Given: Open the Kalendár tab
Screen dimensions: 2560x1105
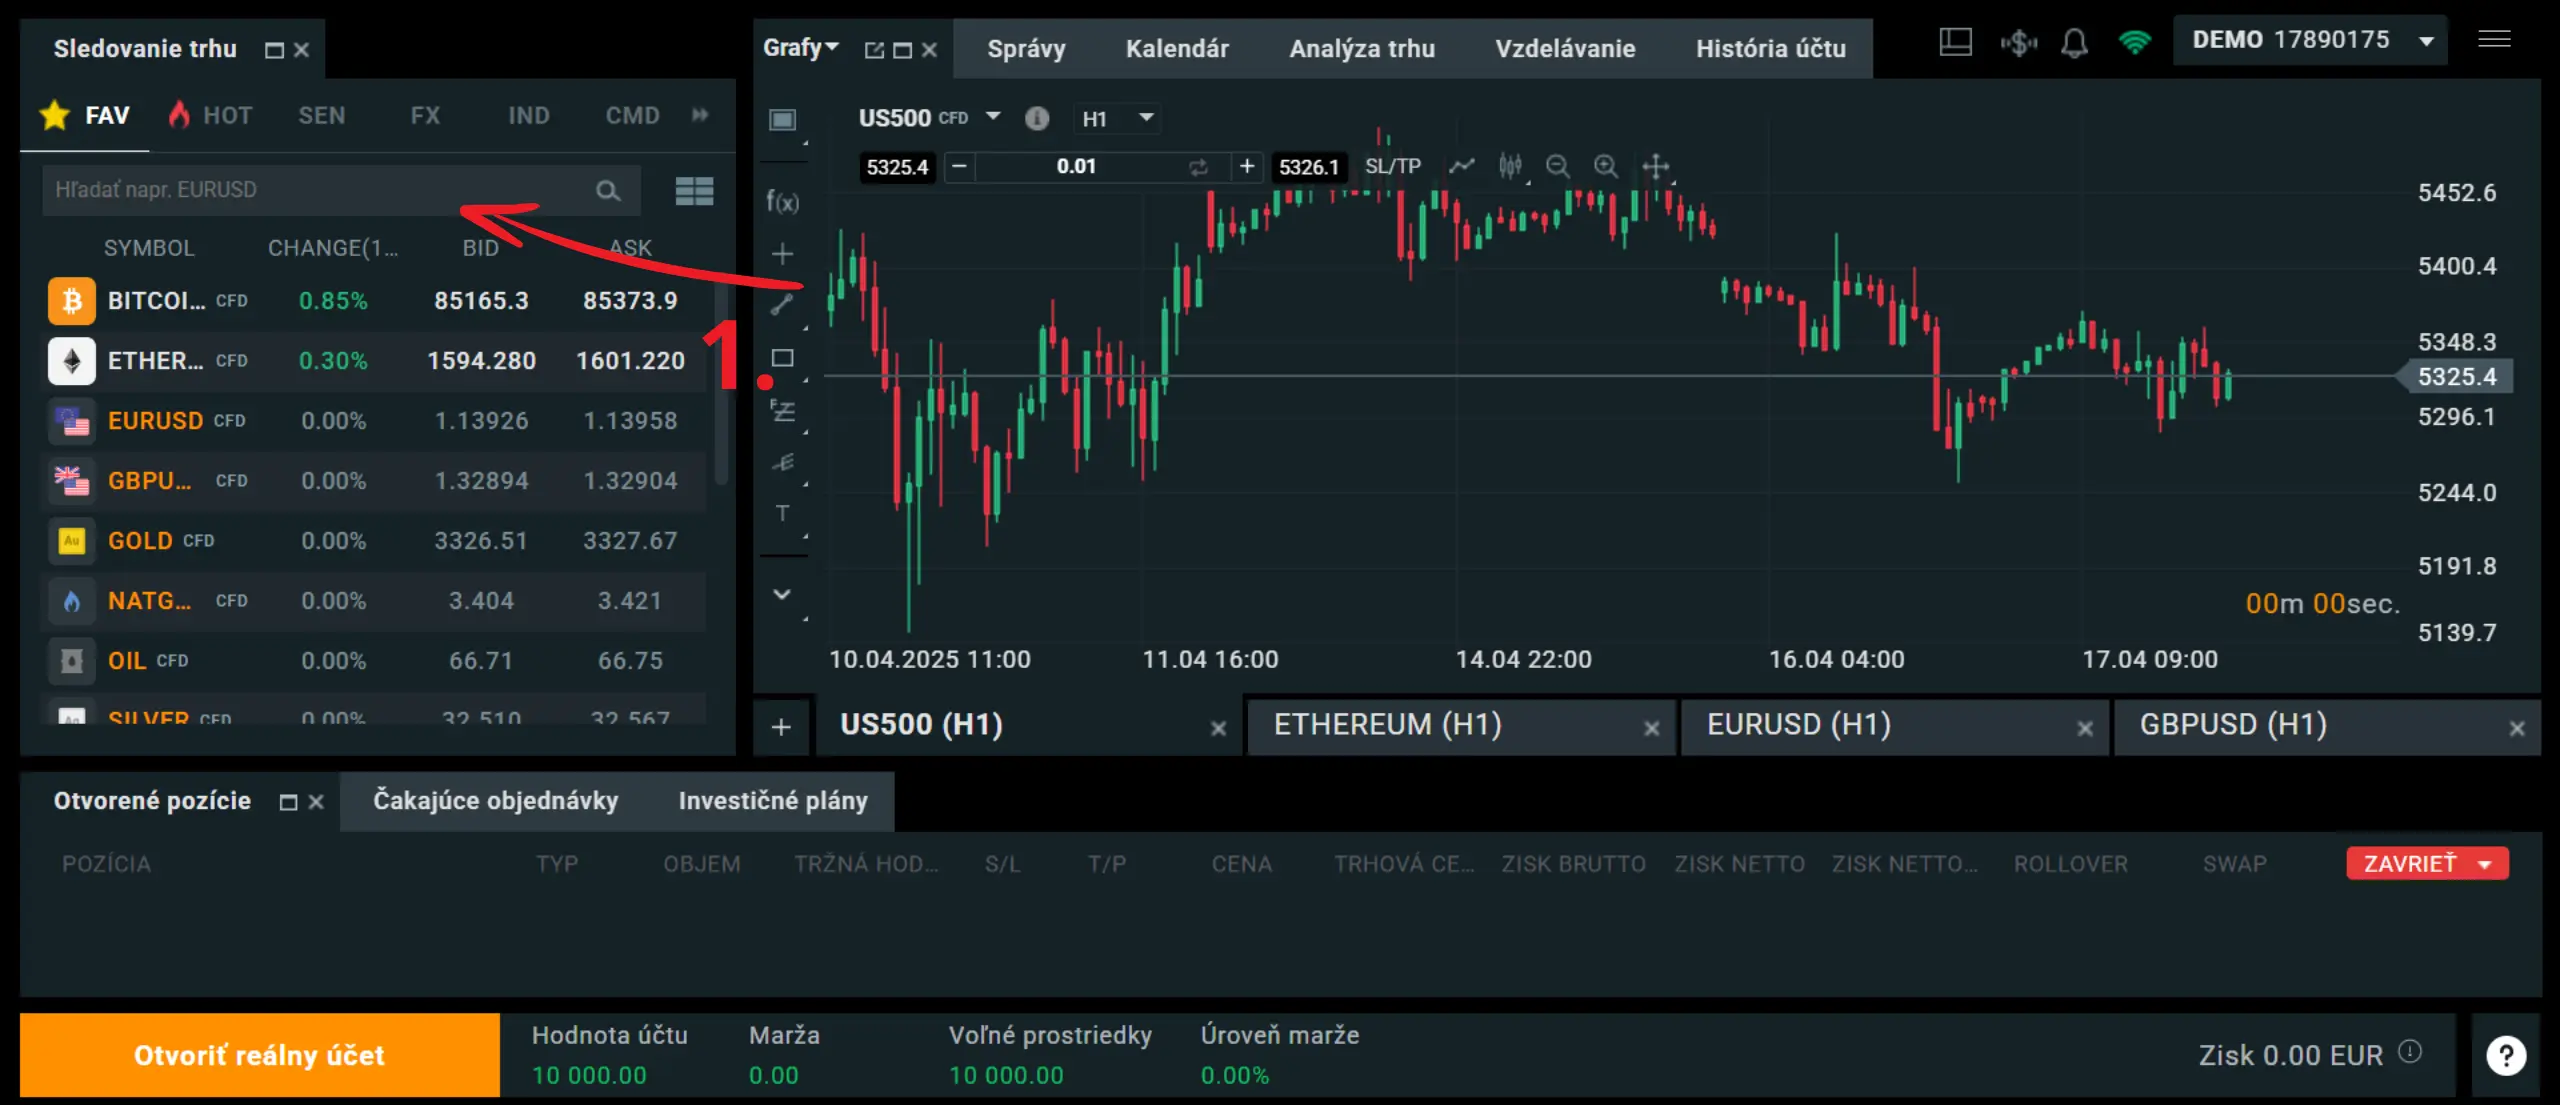Looking at the screenshot, I should [1177, 49].
